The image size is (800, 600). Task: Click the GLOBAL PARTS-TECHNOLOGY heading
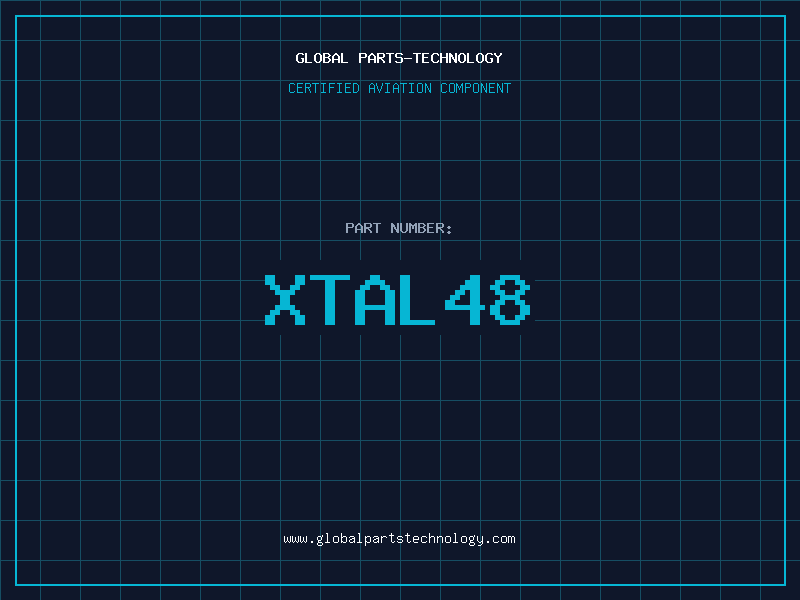399,58
